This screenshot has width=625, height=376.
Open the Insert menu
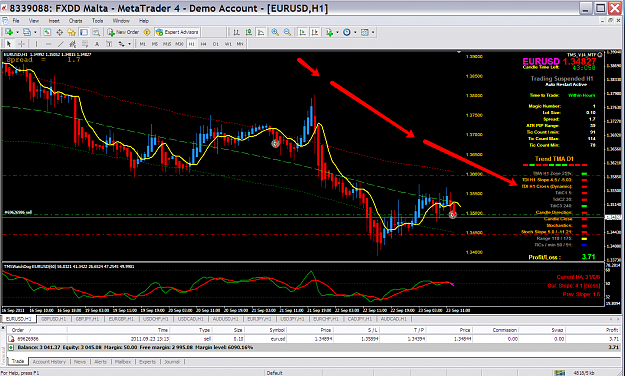(54, 21)
